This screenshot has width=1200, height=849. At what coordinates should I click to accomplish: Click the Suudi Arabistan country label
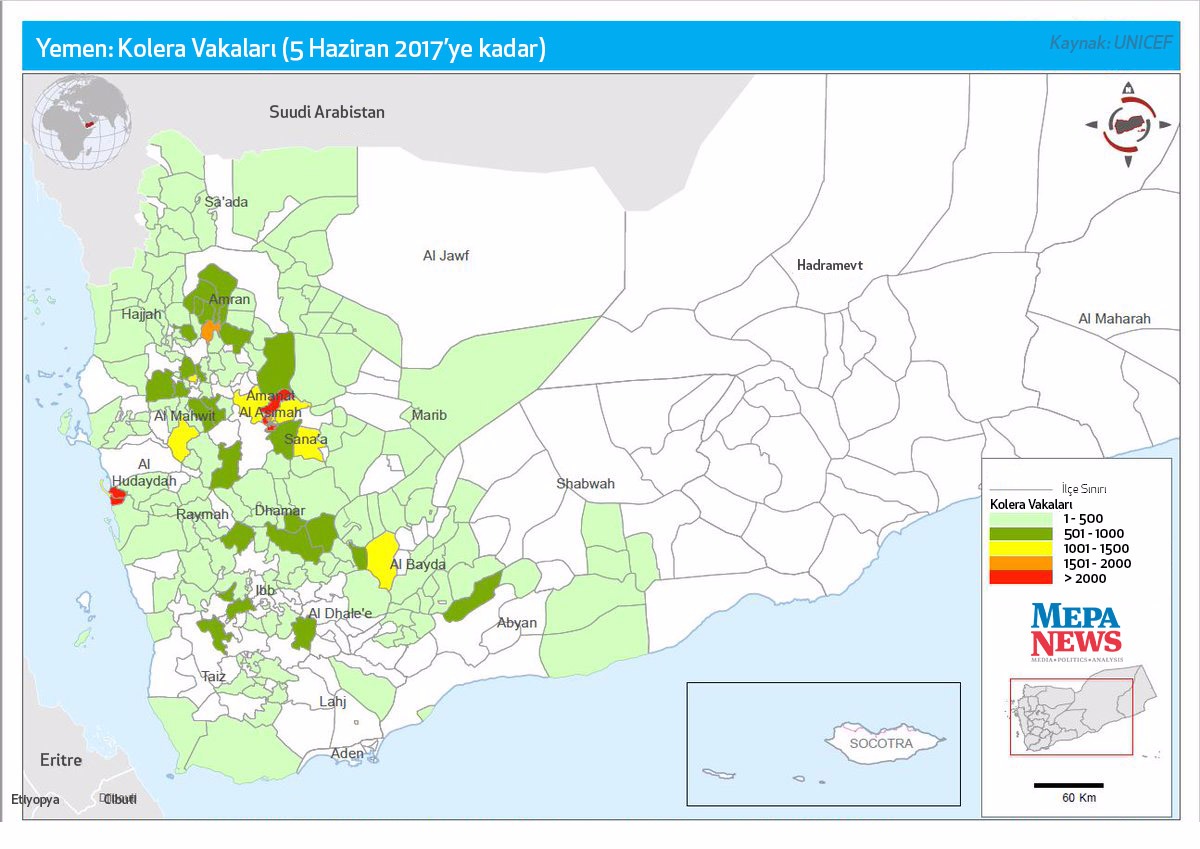pyautogui.click(x=326, y=112)
